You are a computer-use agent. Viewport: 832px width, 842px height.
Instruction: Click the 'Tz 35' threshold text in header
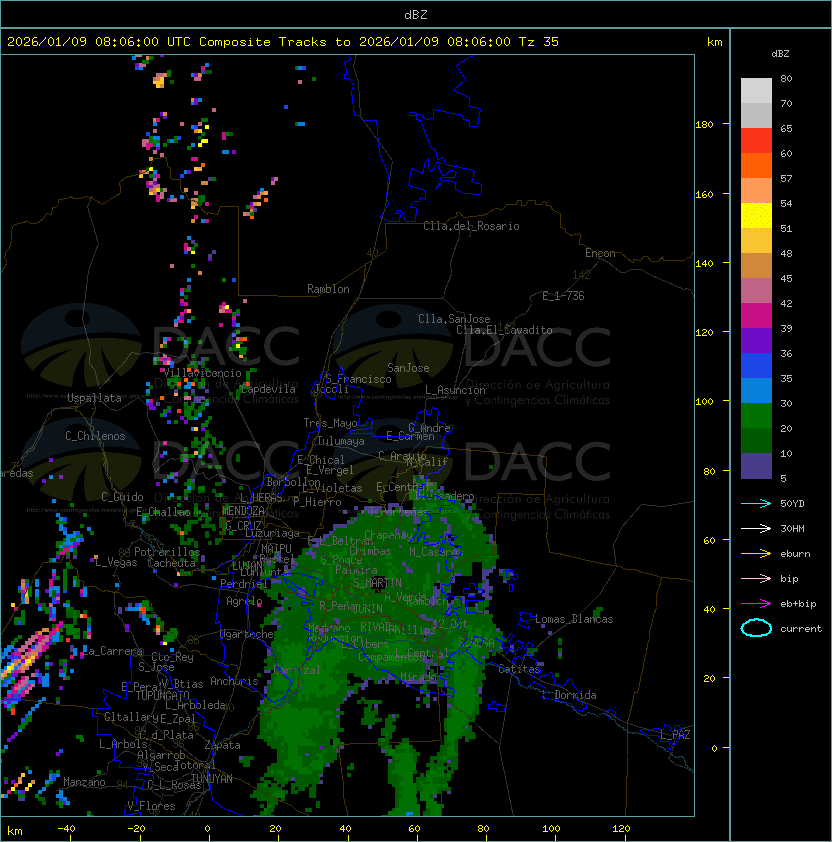[539, 42]
